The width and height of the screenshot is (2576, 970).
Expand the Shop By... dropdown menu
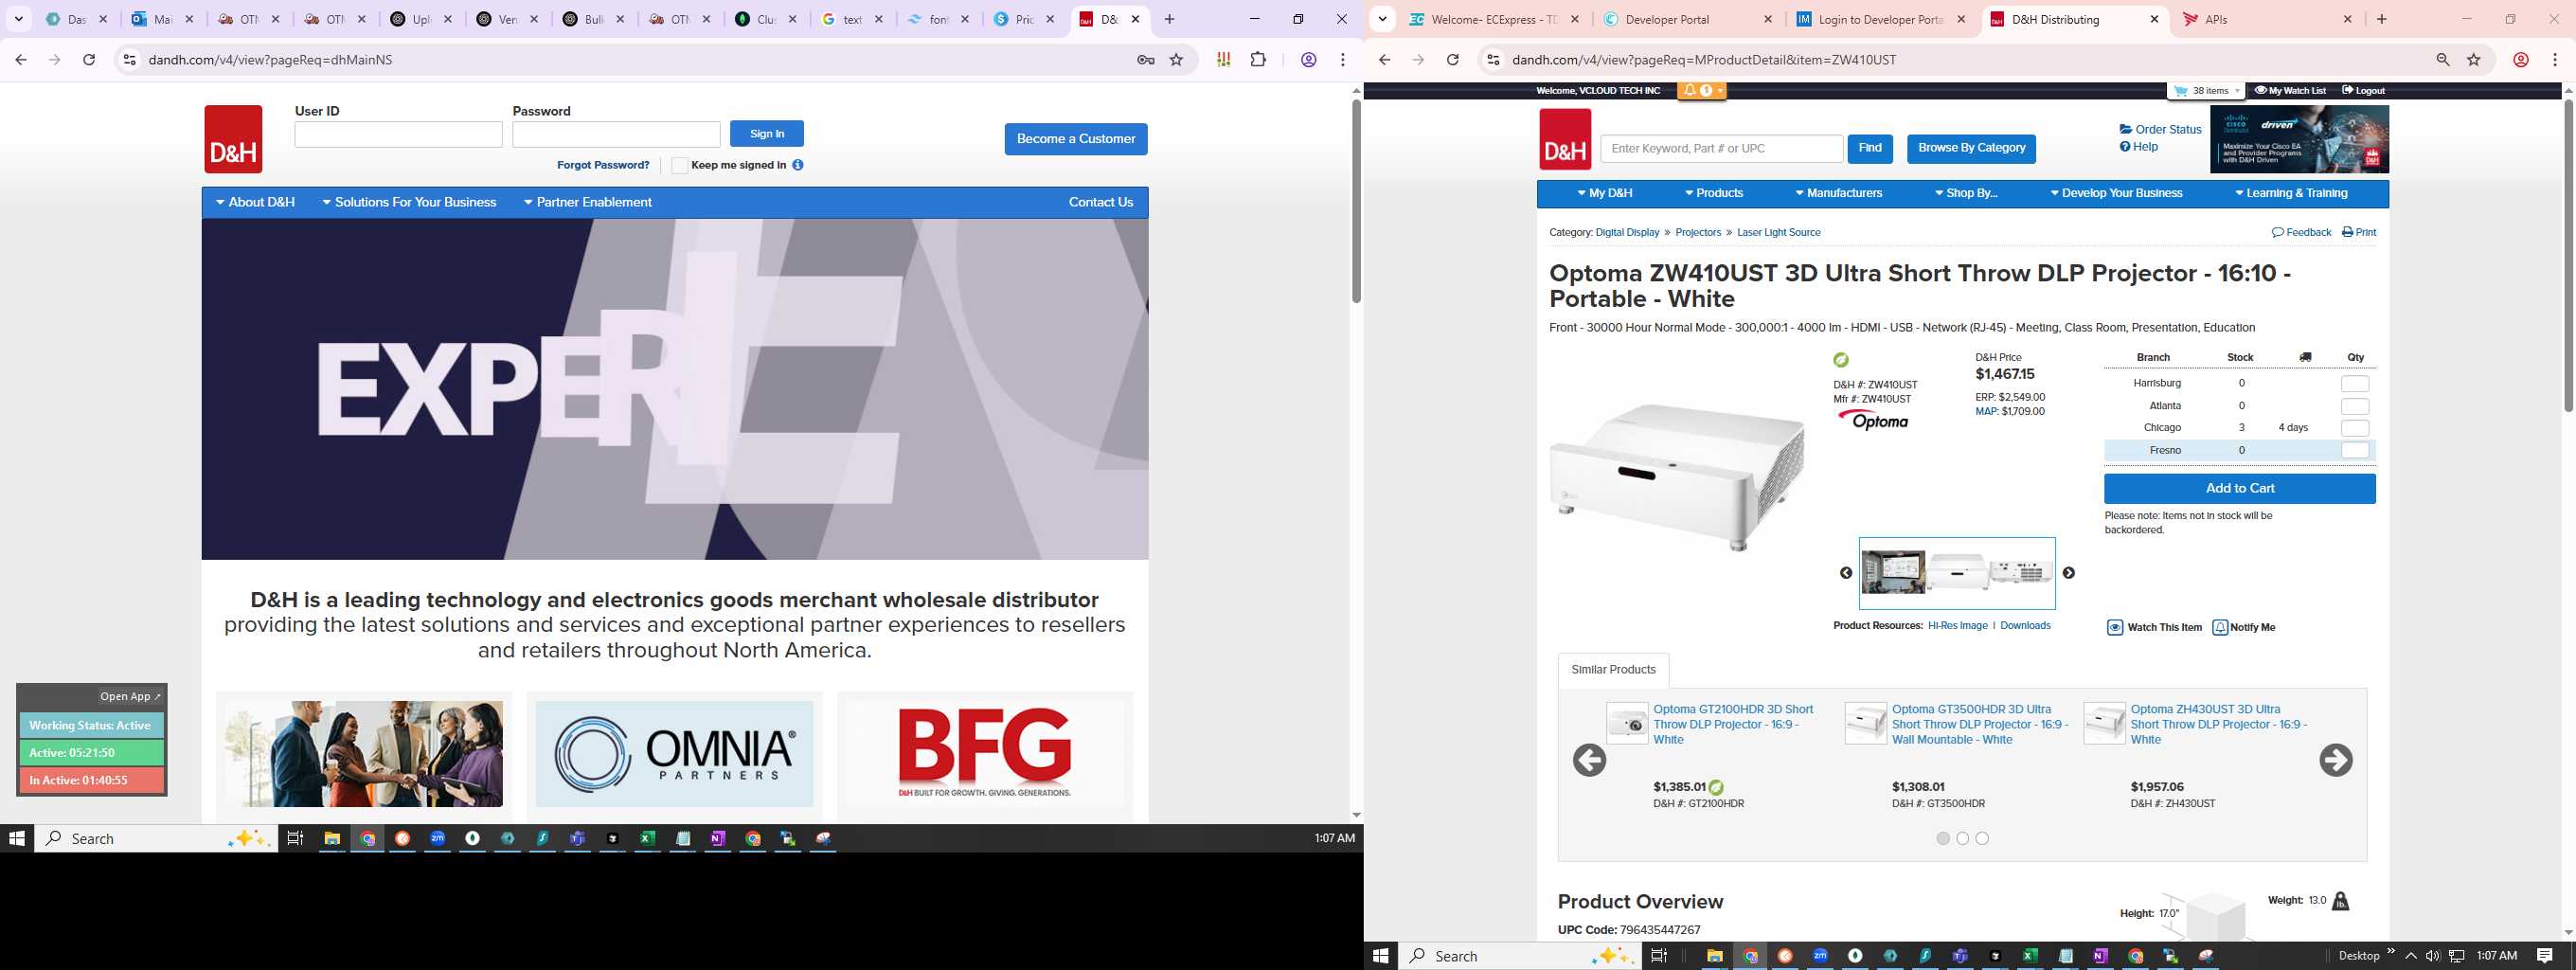[x=1966, y=193]
